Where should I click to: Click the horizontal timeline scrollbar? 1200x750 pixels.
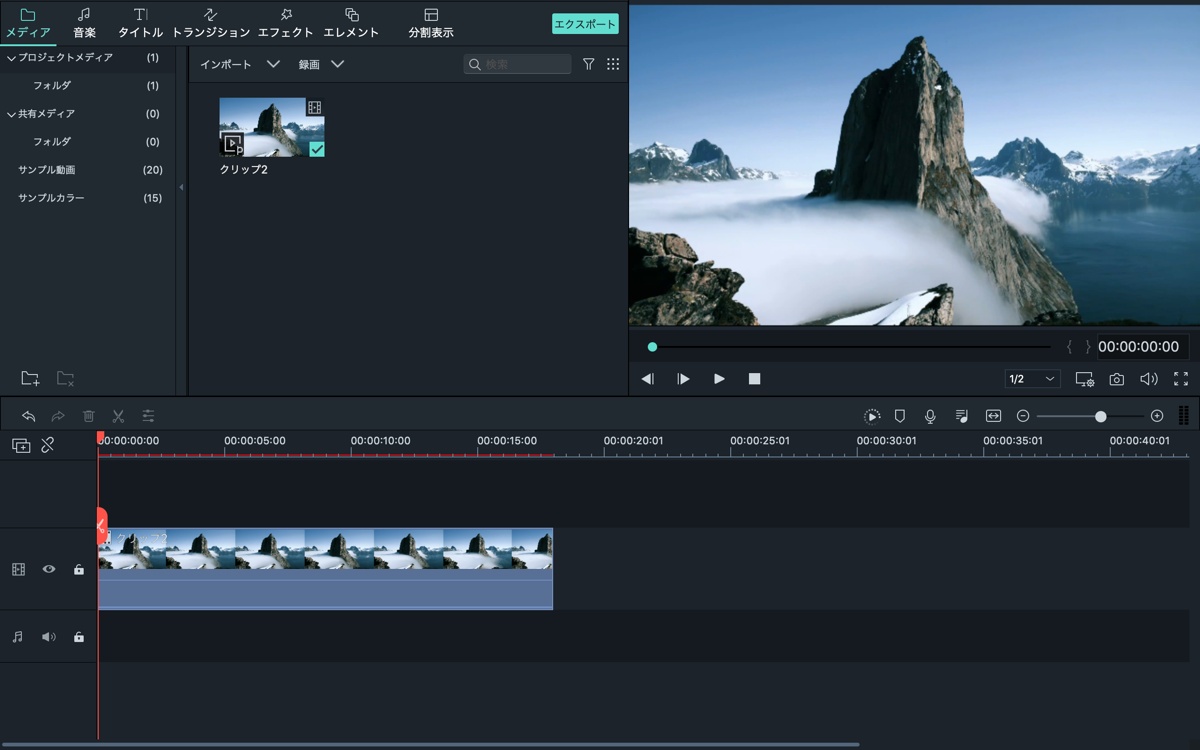click(x=430, y=745)
